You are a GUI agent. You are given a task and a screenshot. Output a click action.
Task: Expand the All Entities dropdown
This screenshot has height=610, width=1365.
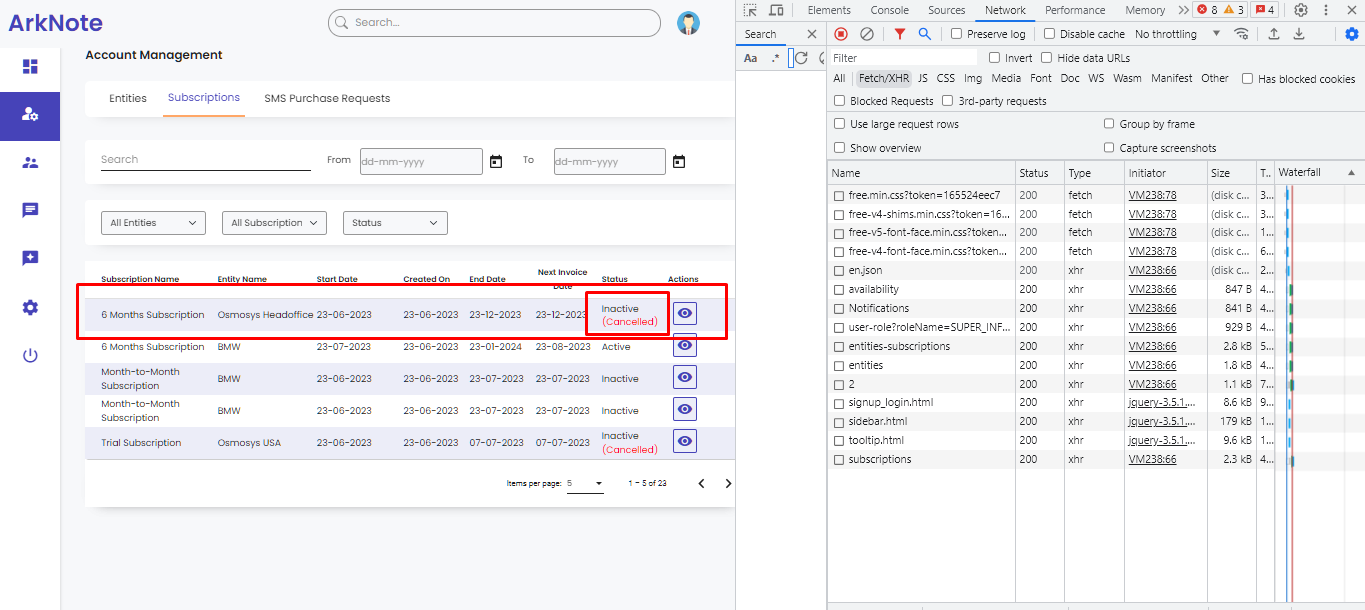[153, 223]
